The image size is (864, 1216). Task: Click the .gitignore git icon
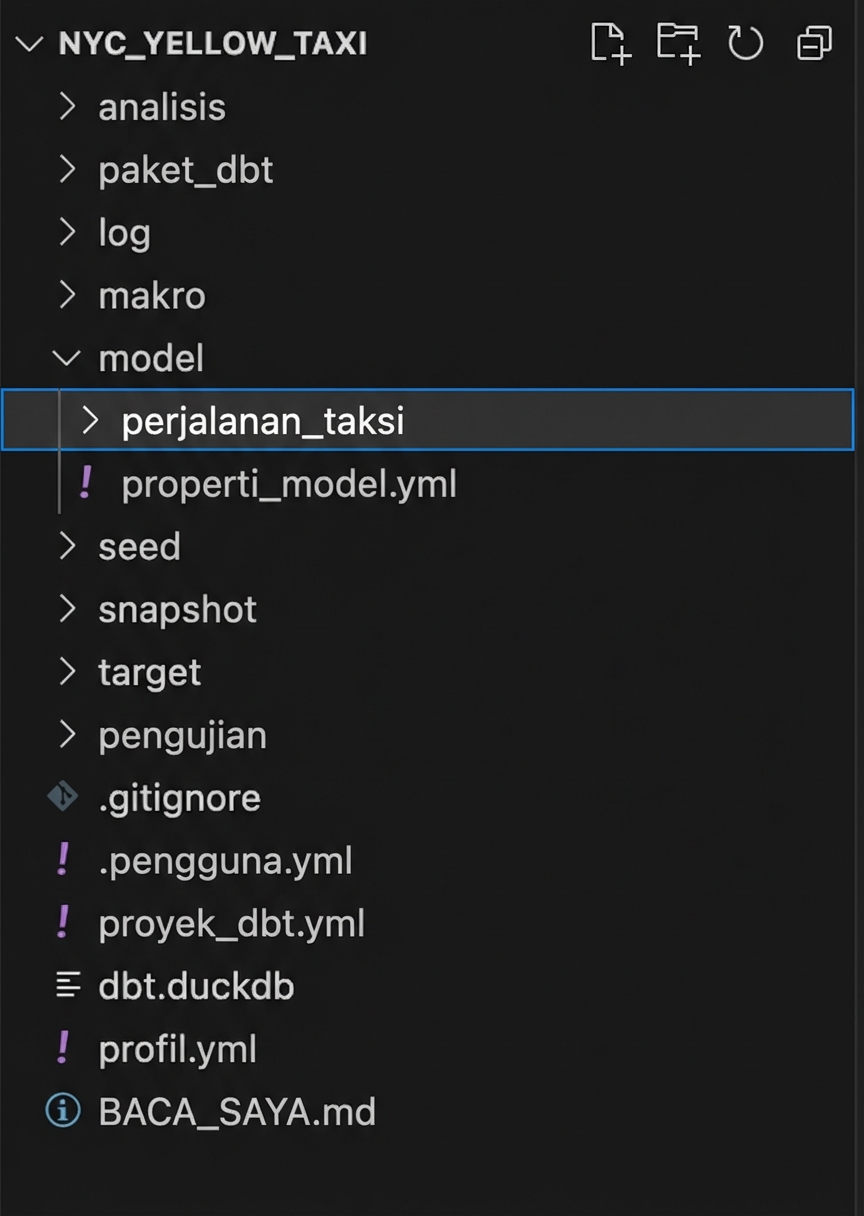click(x=63, y=797)
